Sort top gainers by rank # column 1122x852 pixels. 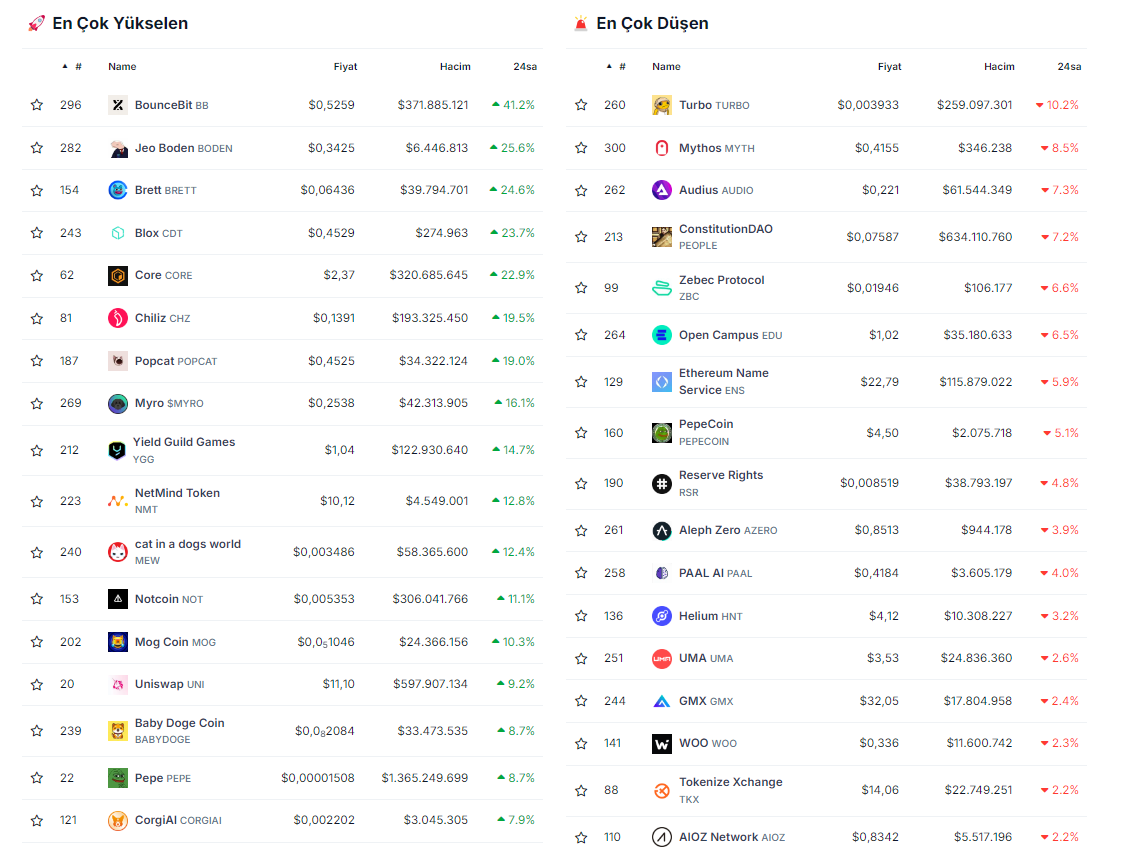pos(77,67)
